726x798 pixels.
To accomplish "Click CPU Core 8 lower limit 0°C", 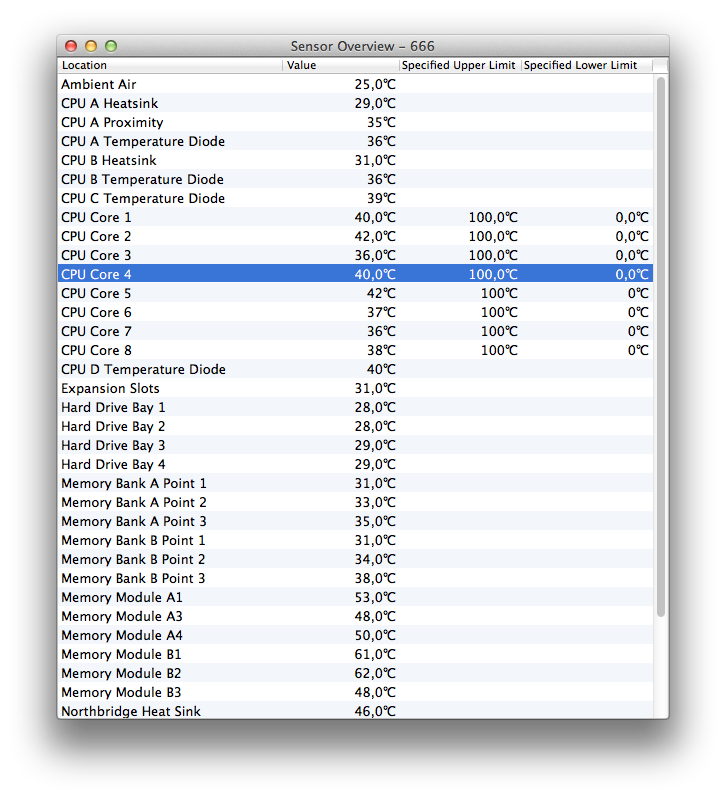I will click(638, 350).
